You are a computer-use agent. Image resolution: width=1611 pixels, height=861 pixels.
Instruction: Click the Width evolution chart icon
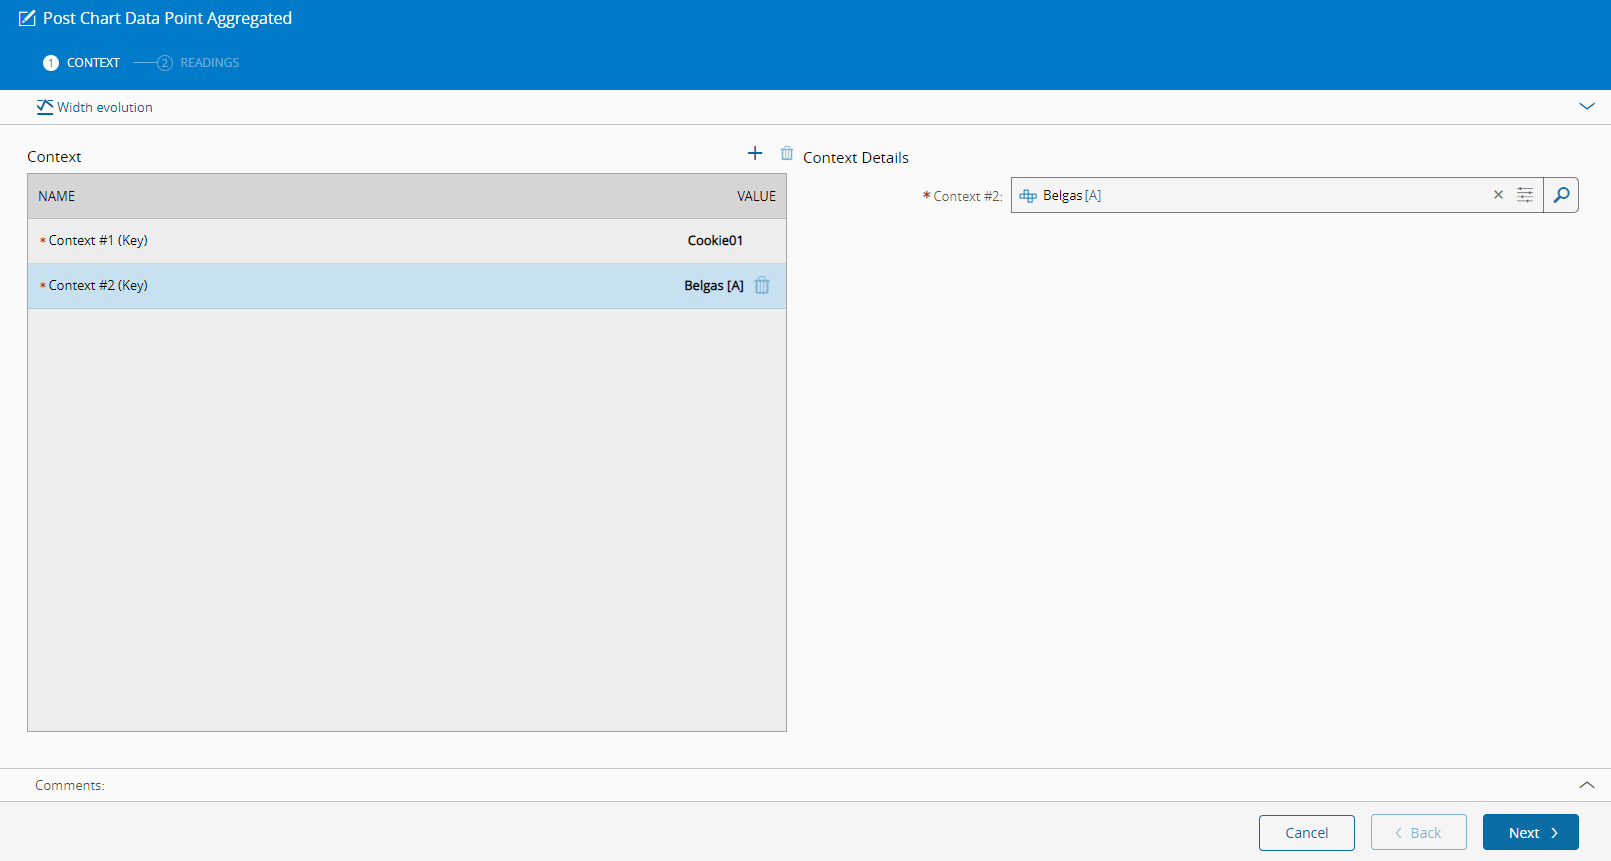coord(45,107)
